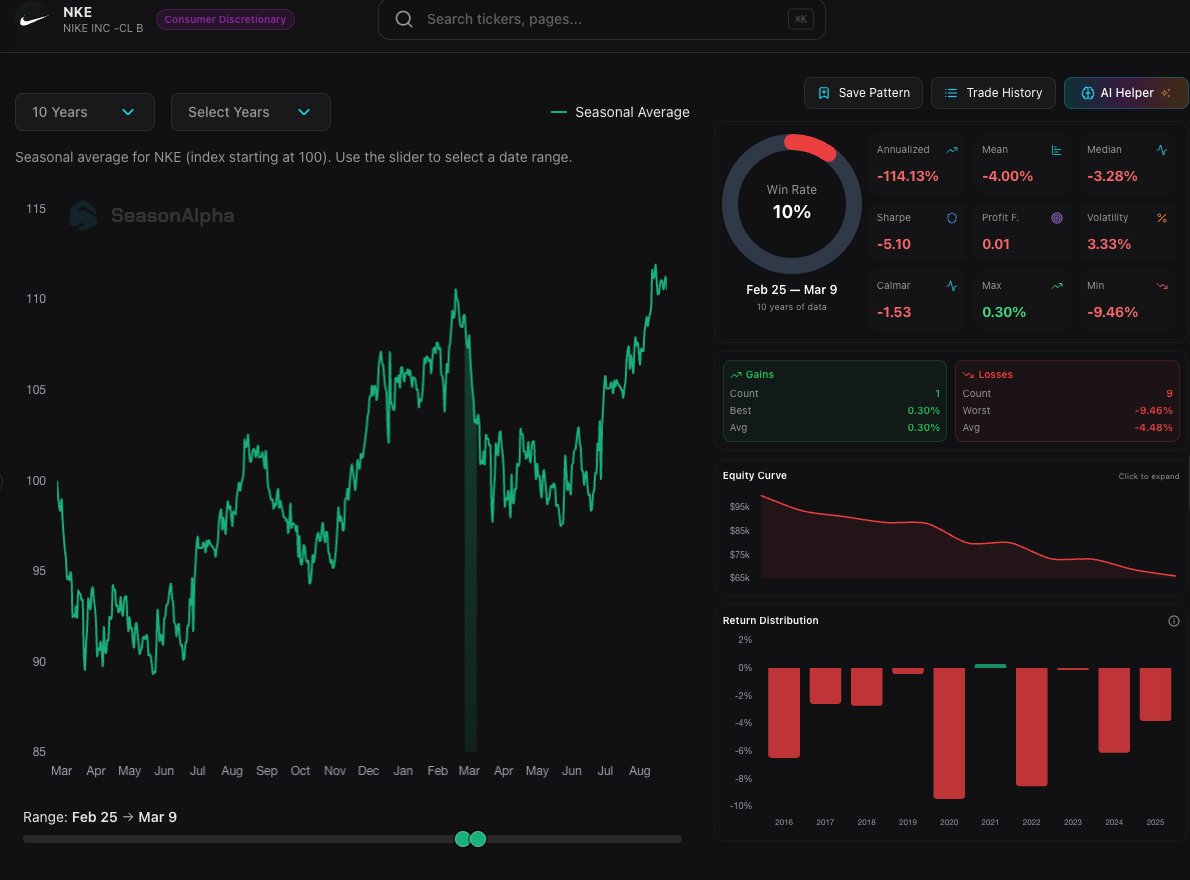The width and height of the screenshot is (1190, 880).
Task: Click the Equity Curve heading
Action: (754, 476)
